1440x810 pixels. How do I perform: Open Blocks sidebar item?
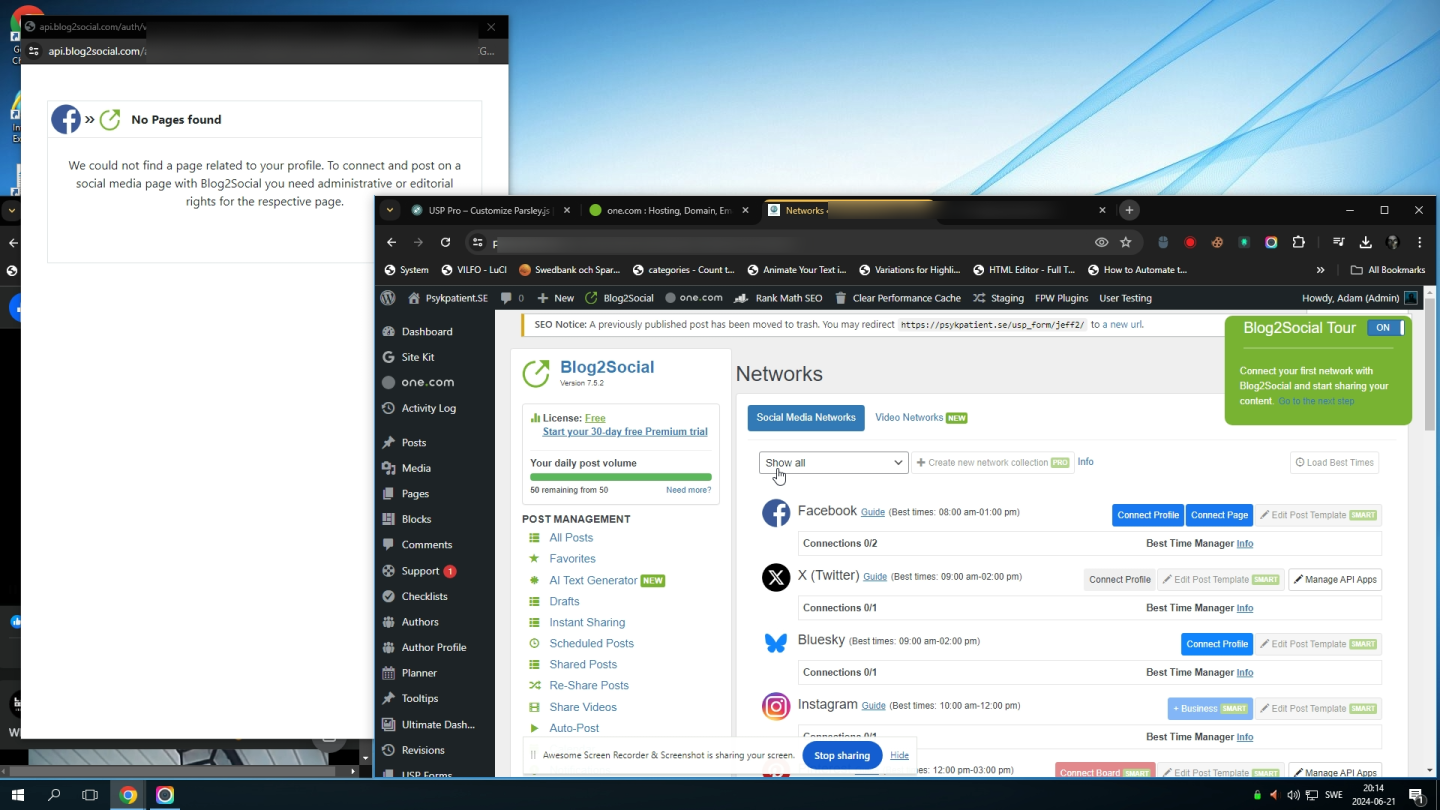click(x=416, y=519)
